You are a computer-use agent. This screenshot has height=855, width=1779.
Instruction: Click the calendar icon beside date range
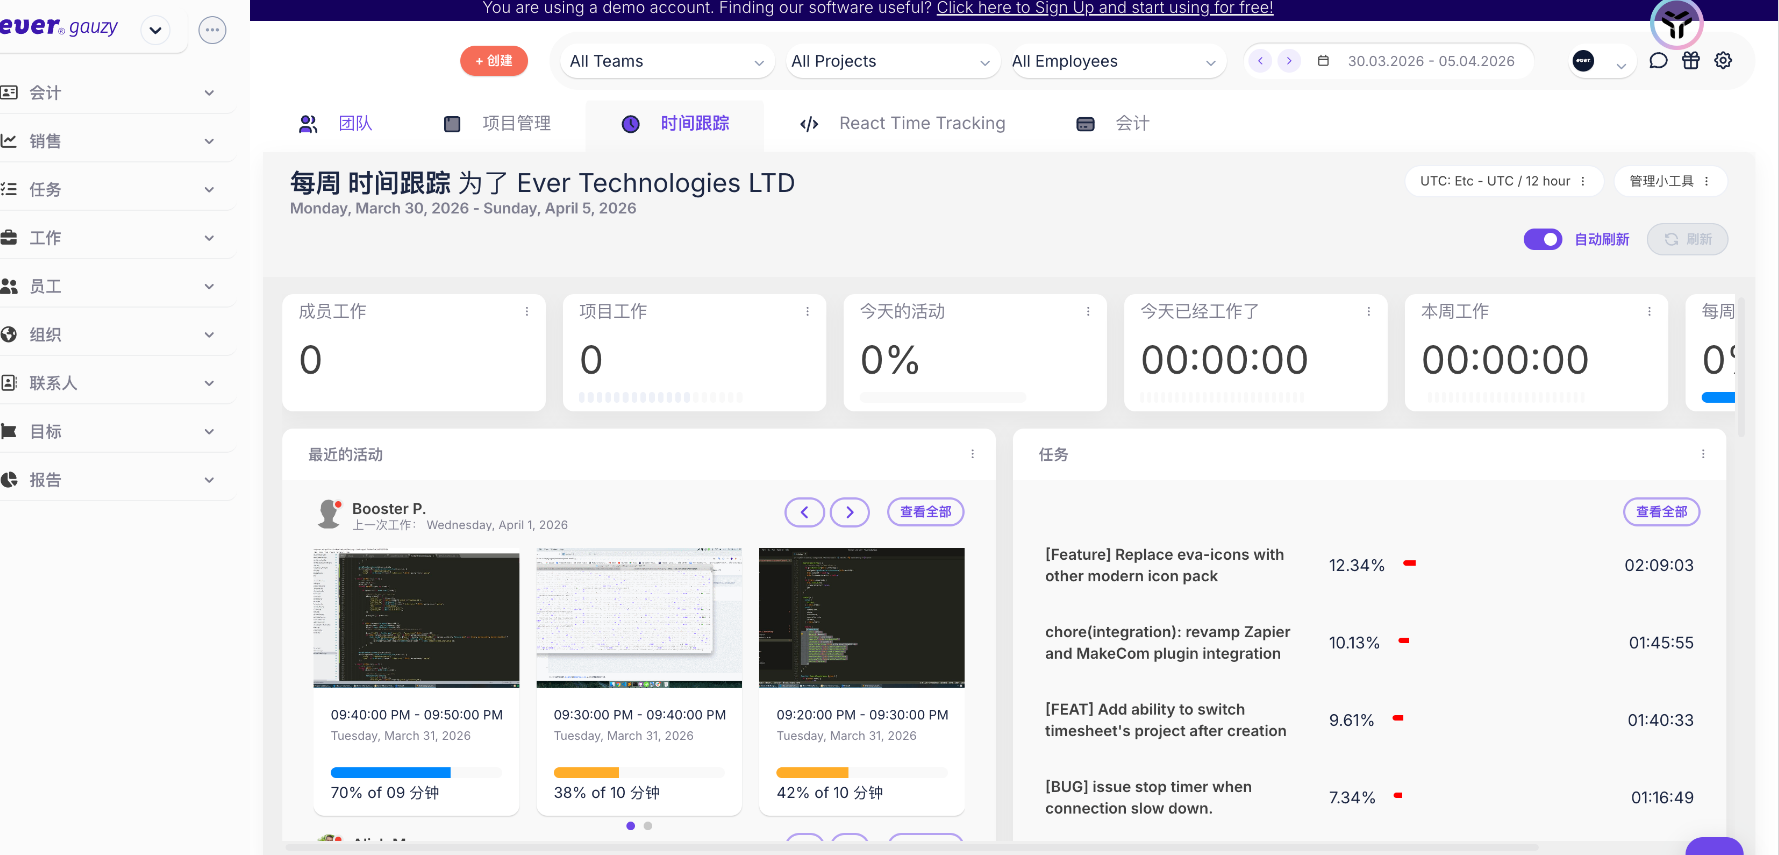1323,61
